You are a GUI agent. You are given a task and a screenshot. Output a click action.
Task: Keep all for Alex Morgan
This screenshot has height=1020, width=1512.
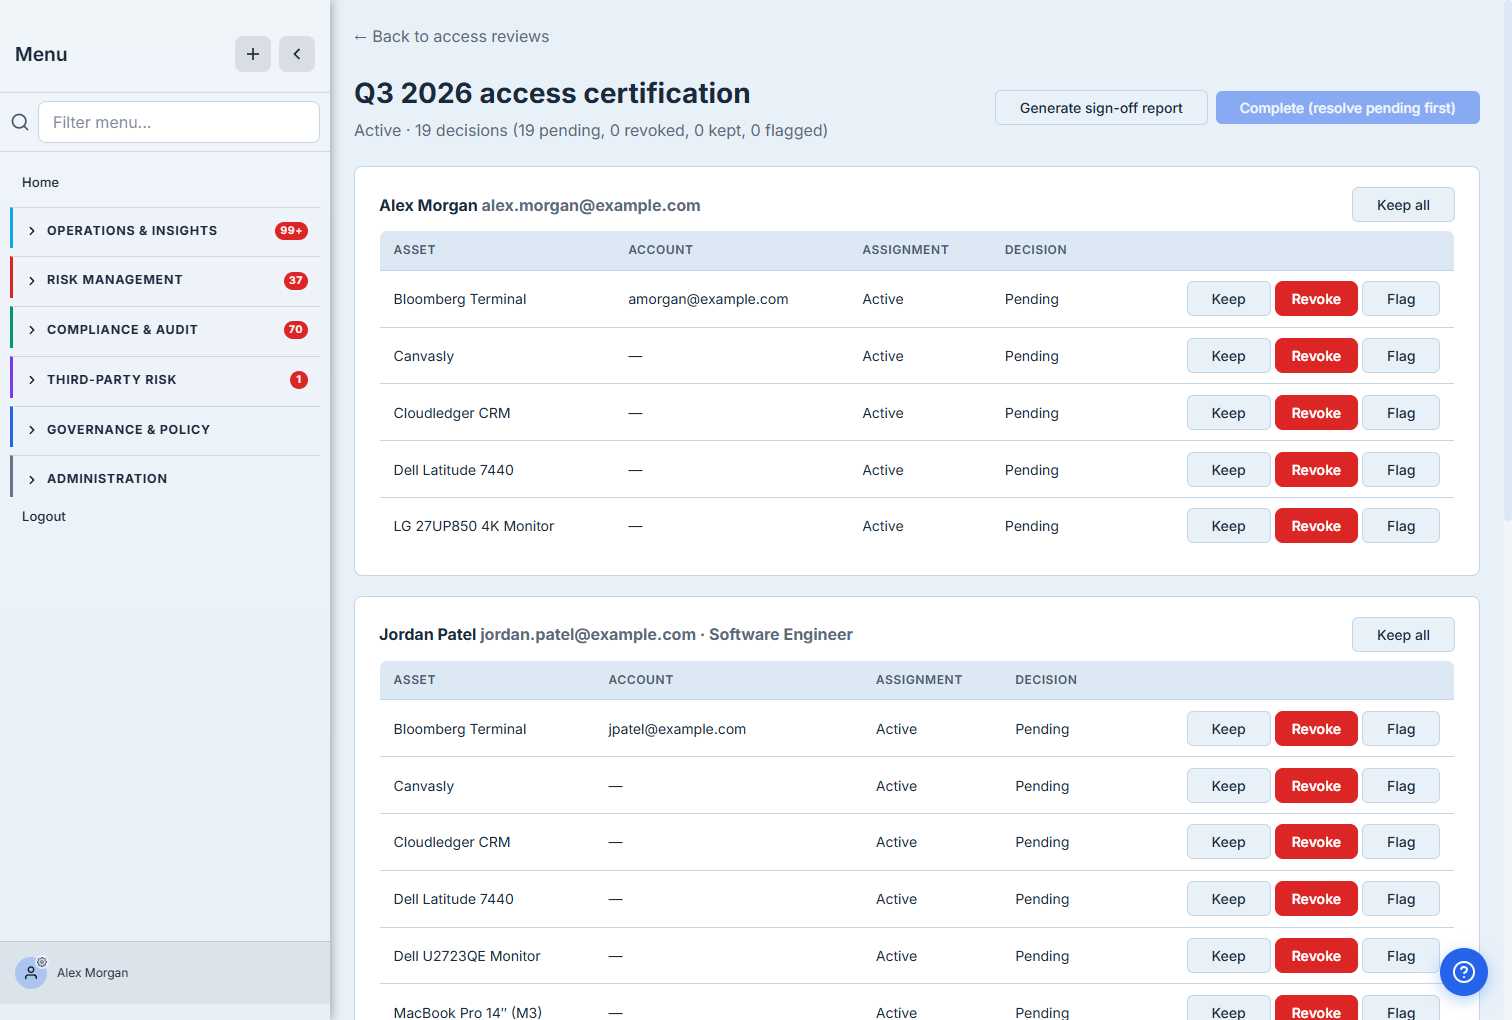[1403, 205]
